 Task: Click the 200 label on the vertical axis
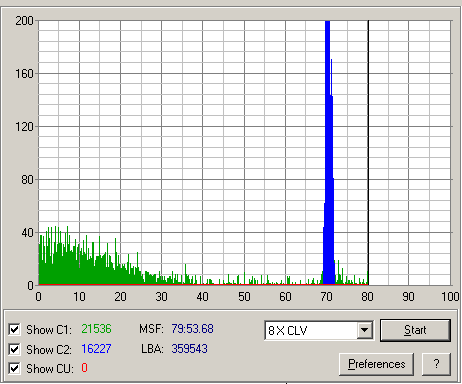pos(25,21)
